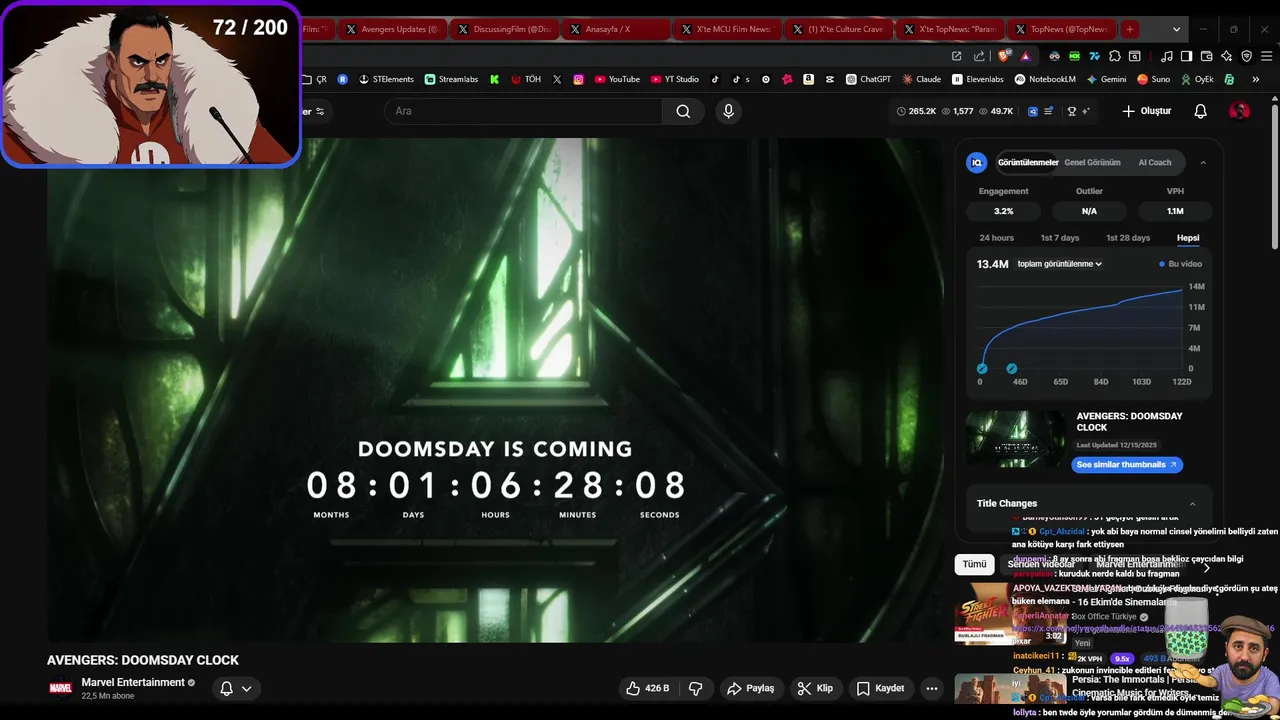Switch to the DiscussingFilm browser tab
Screen dimensions: 1280x720
tap(504, 29)
